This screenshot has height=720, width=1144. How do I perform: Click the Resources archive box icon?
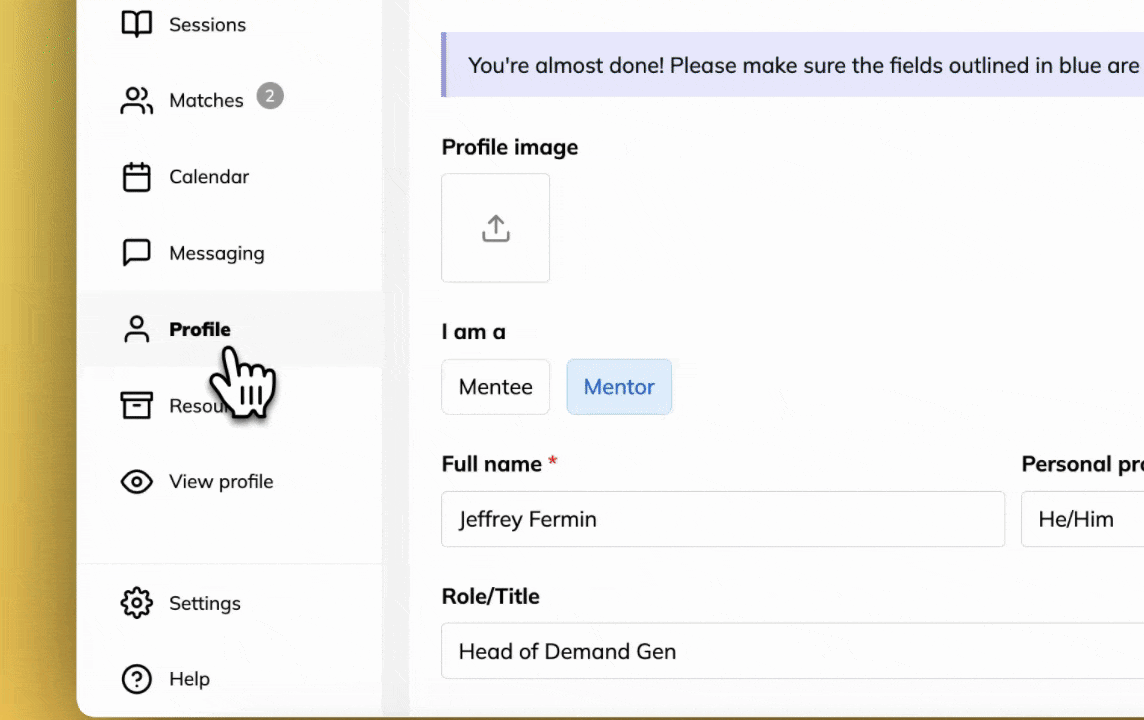tap(137, 405)
